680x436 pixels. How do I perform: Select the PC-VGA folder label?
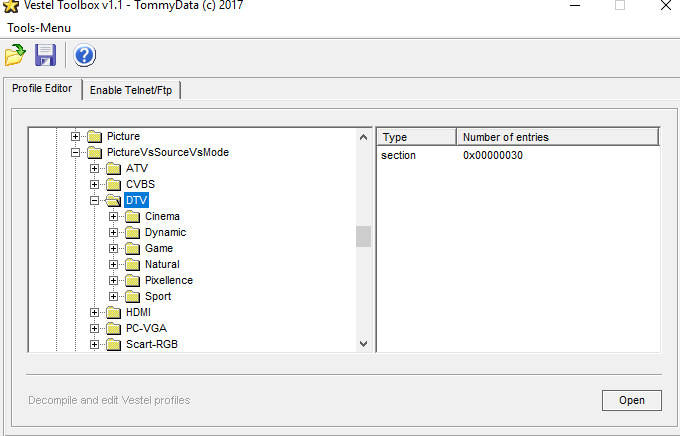(147, 328)
